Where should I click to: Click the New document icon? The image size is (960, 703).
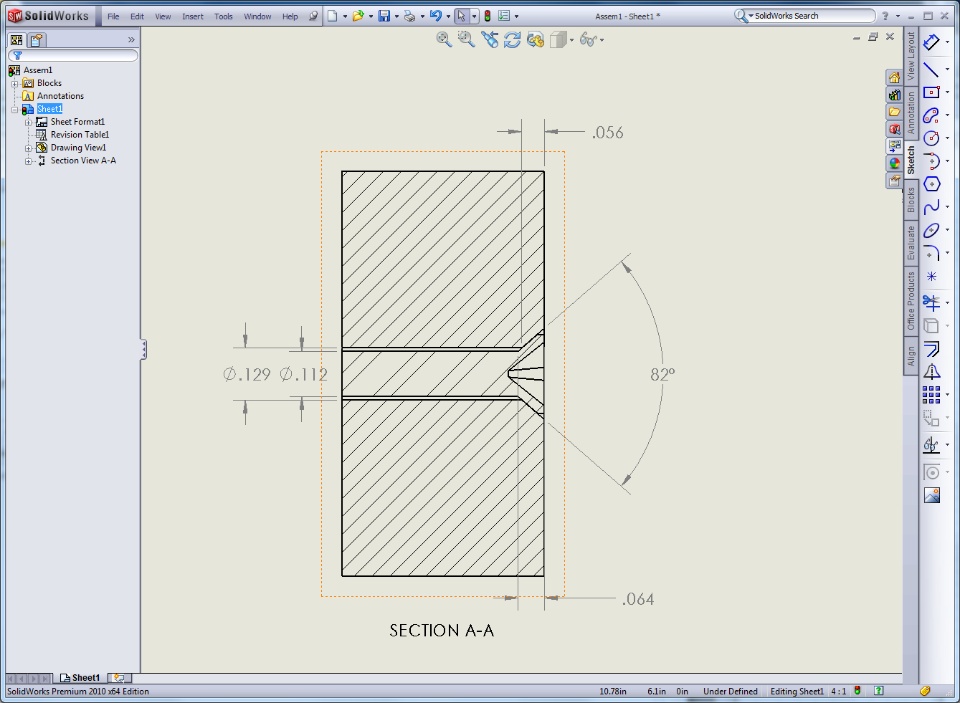point(332,16)
